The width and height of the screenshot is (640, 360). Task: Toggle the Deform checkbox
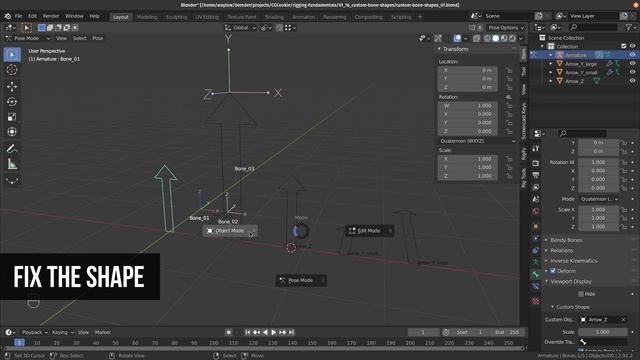pos(553,271)
